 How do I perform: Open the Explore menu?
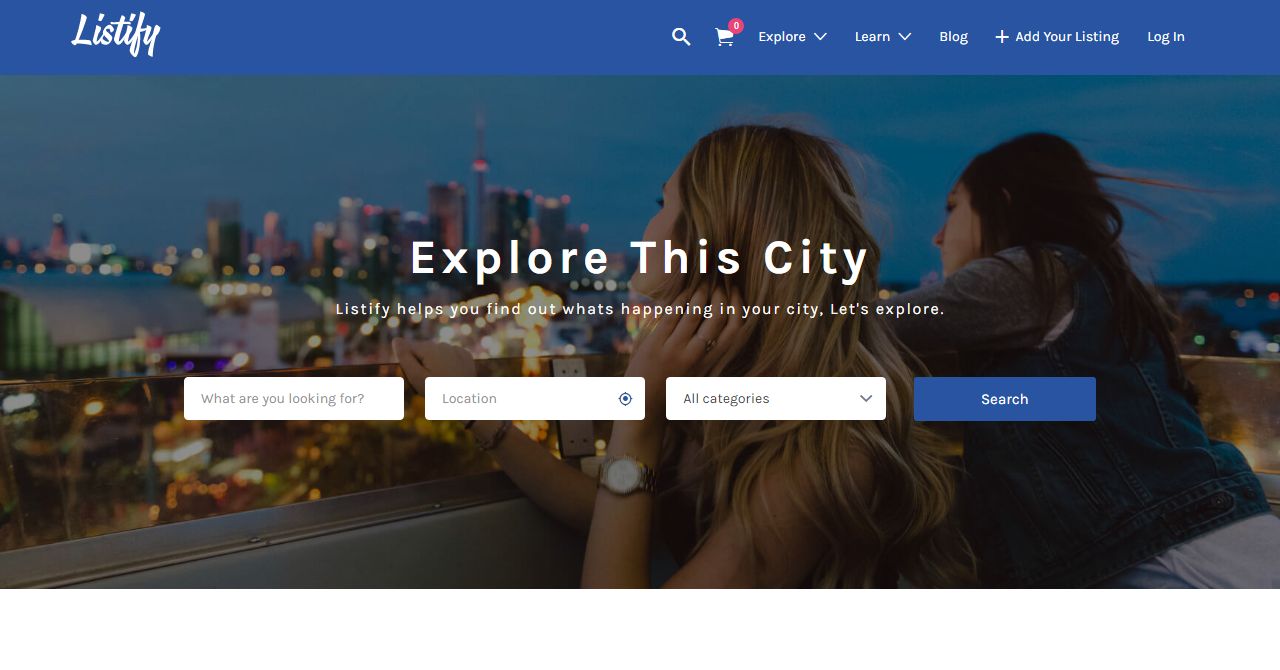click(782, 37)
